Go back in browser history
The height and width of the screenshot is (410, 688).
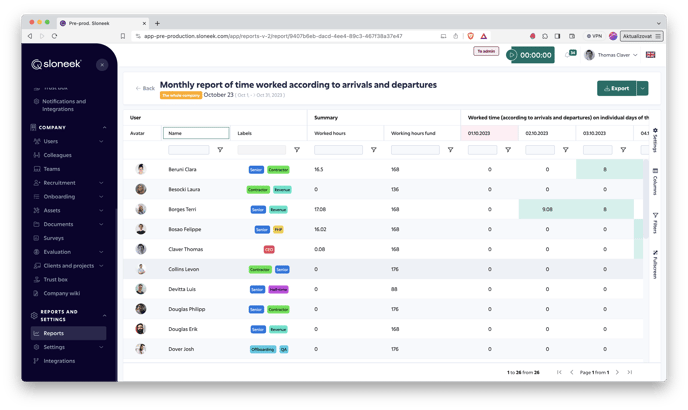pyautogui.click(x=30, y=36)
